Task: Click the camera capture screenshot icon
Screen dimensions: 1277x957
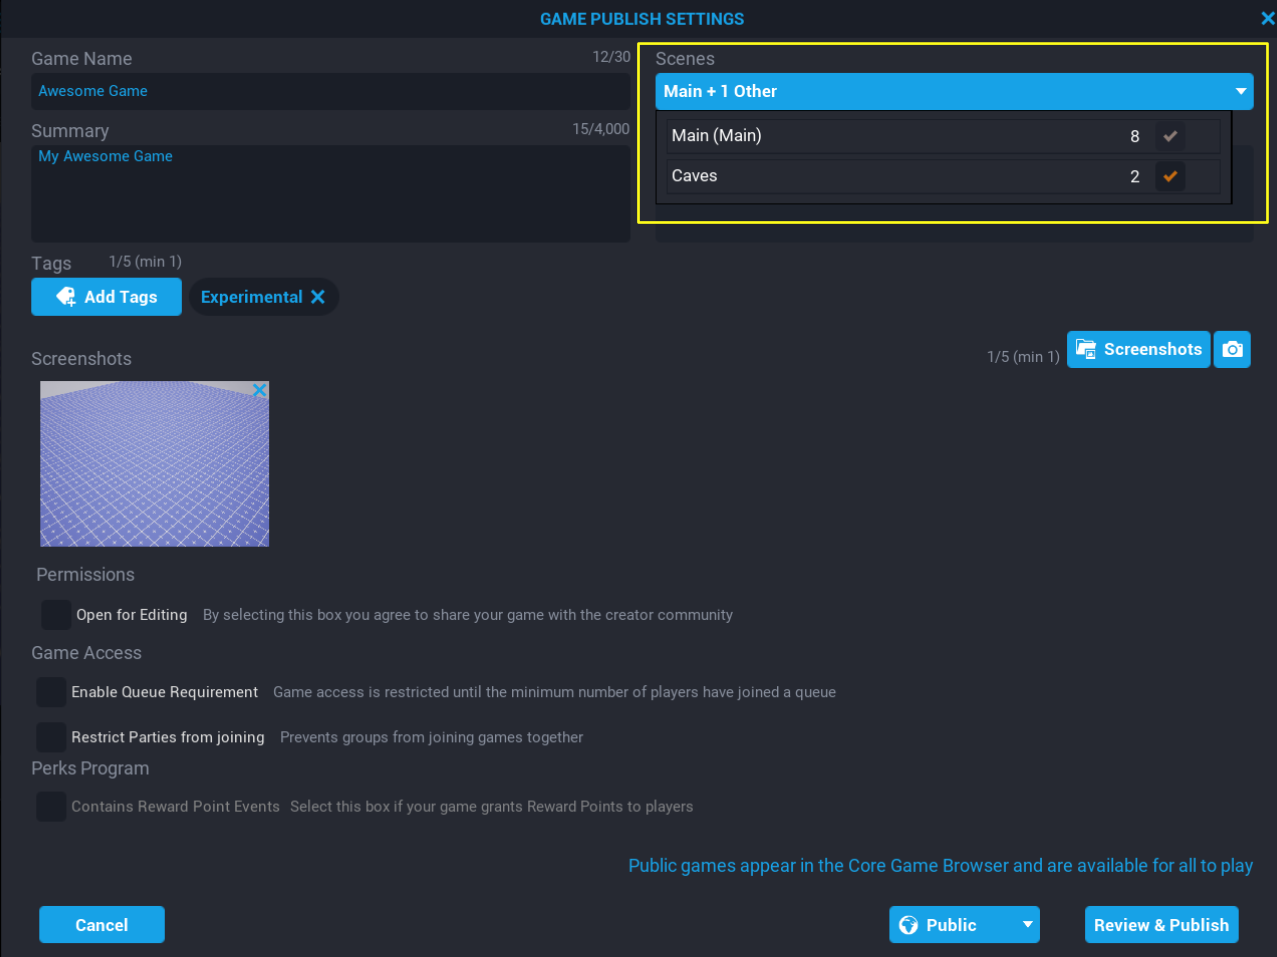Action: (x=1232, y=350)
